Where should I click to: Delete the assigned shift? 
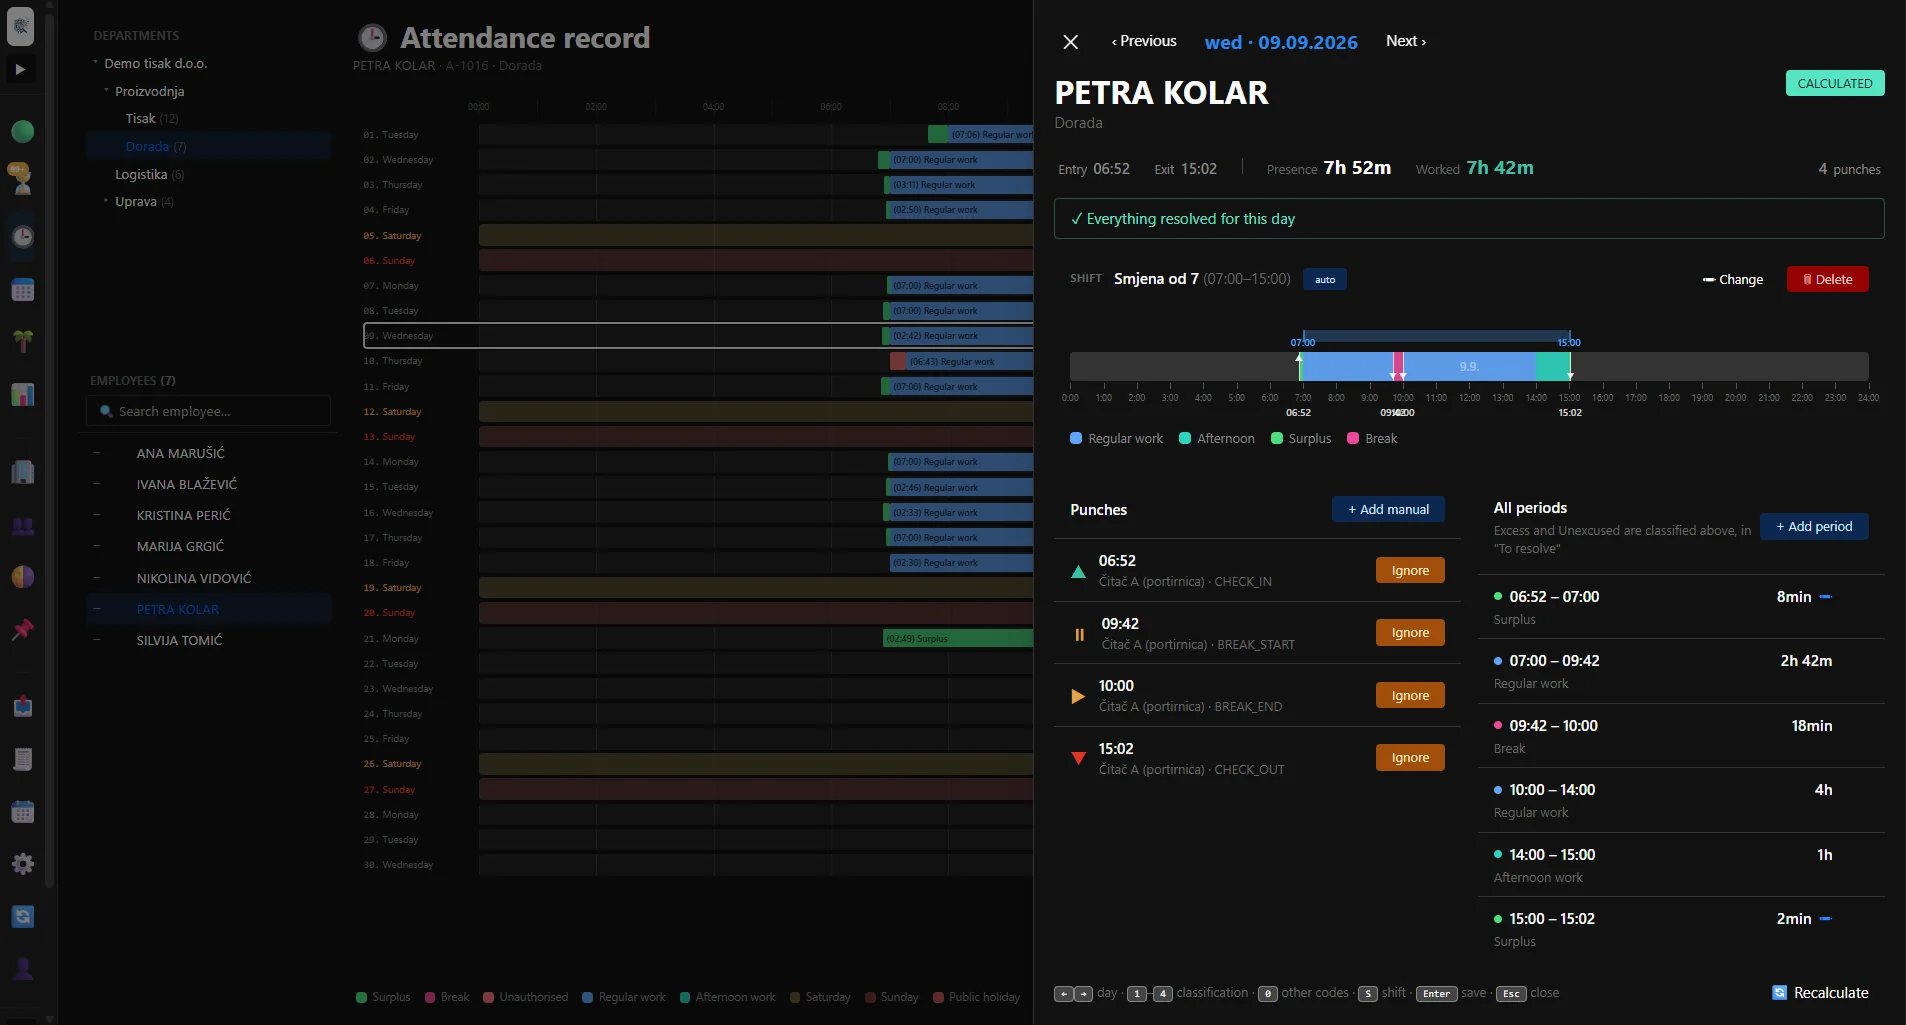coord(1827,279)
